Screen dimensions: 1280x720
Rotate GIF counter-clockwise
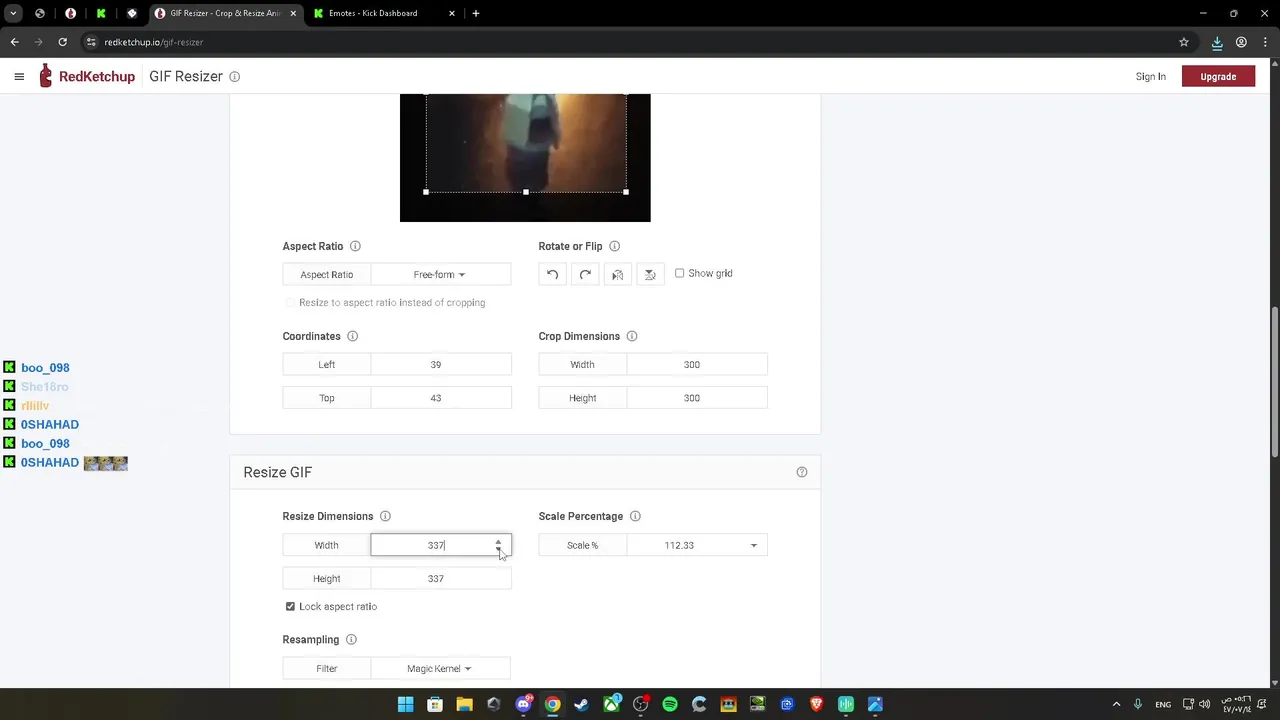552,274
